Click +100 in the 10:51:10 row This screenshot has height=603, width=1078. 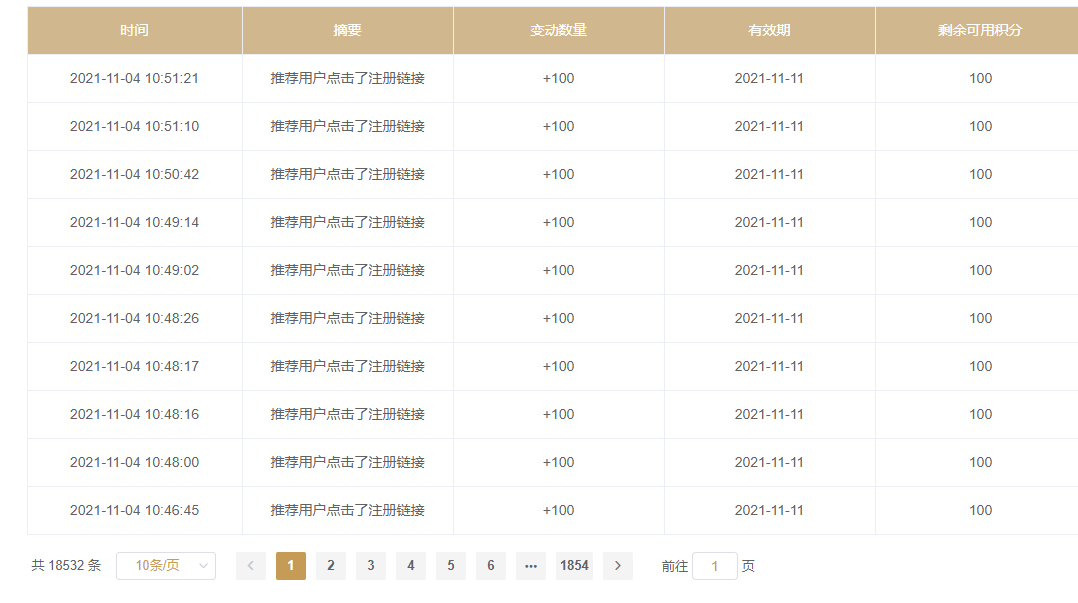558,127
